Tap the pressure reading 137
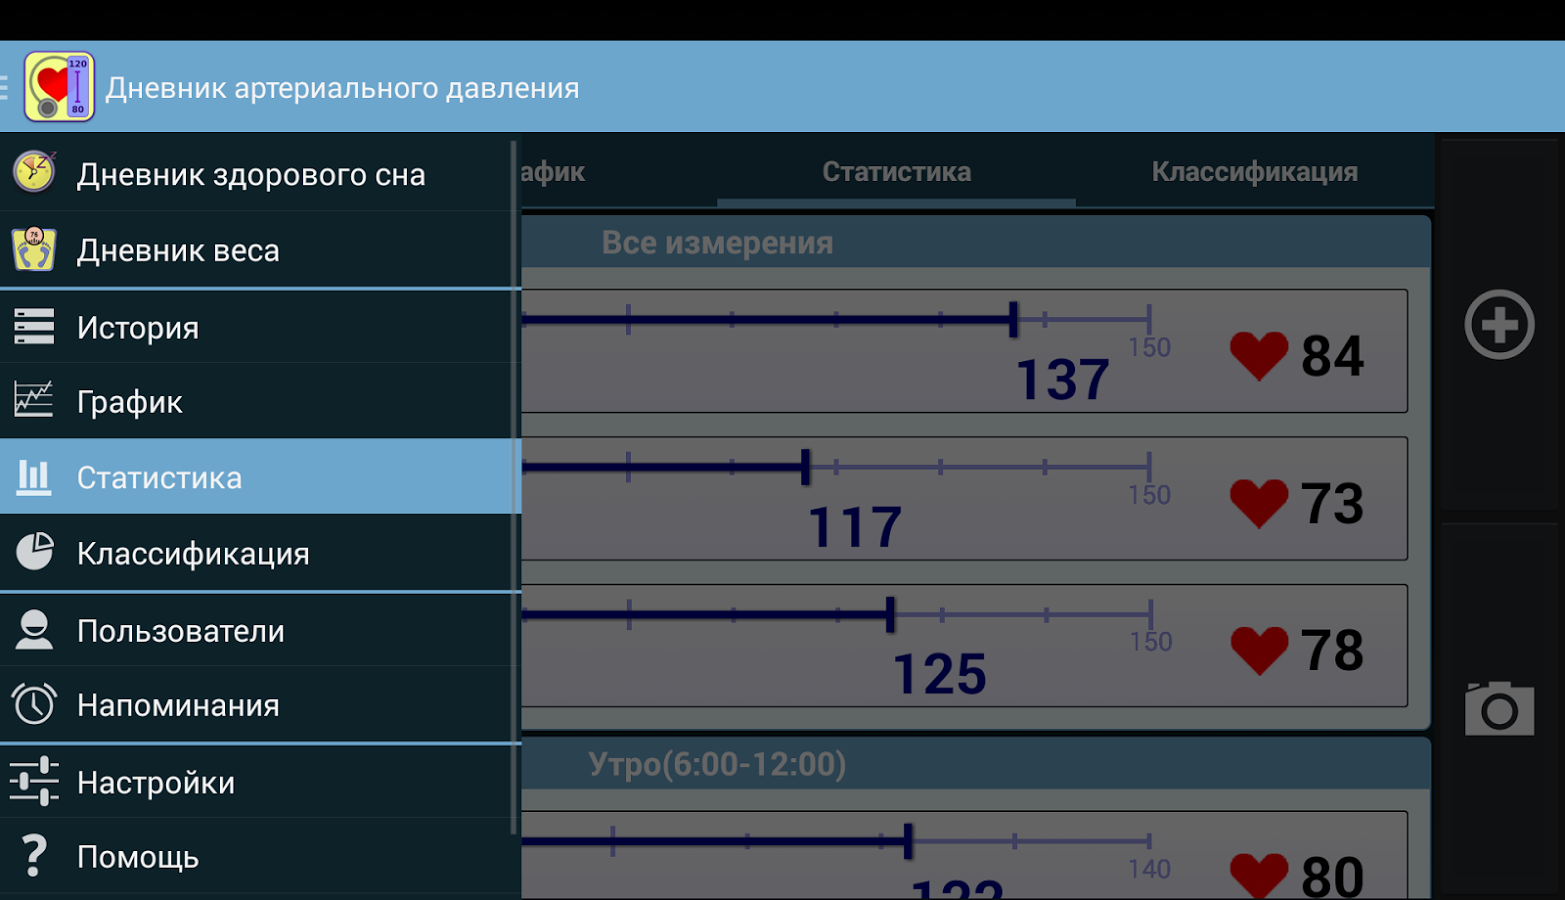This screenshot has width=1565, height=900. tap(1063, 380)
